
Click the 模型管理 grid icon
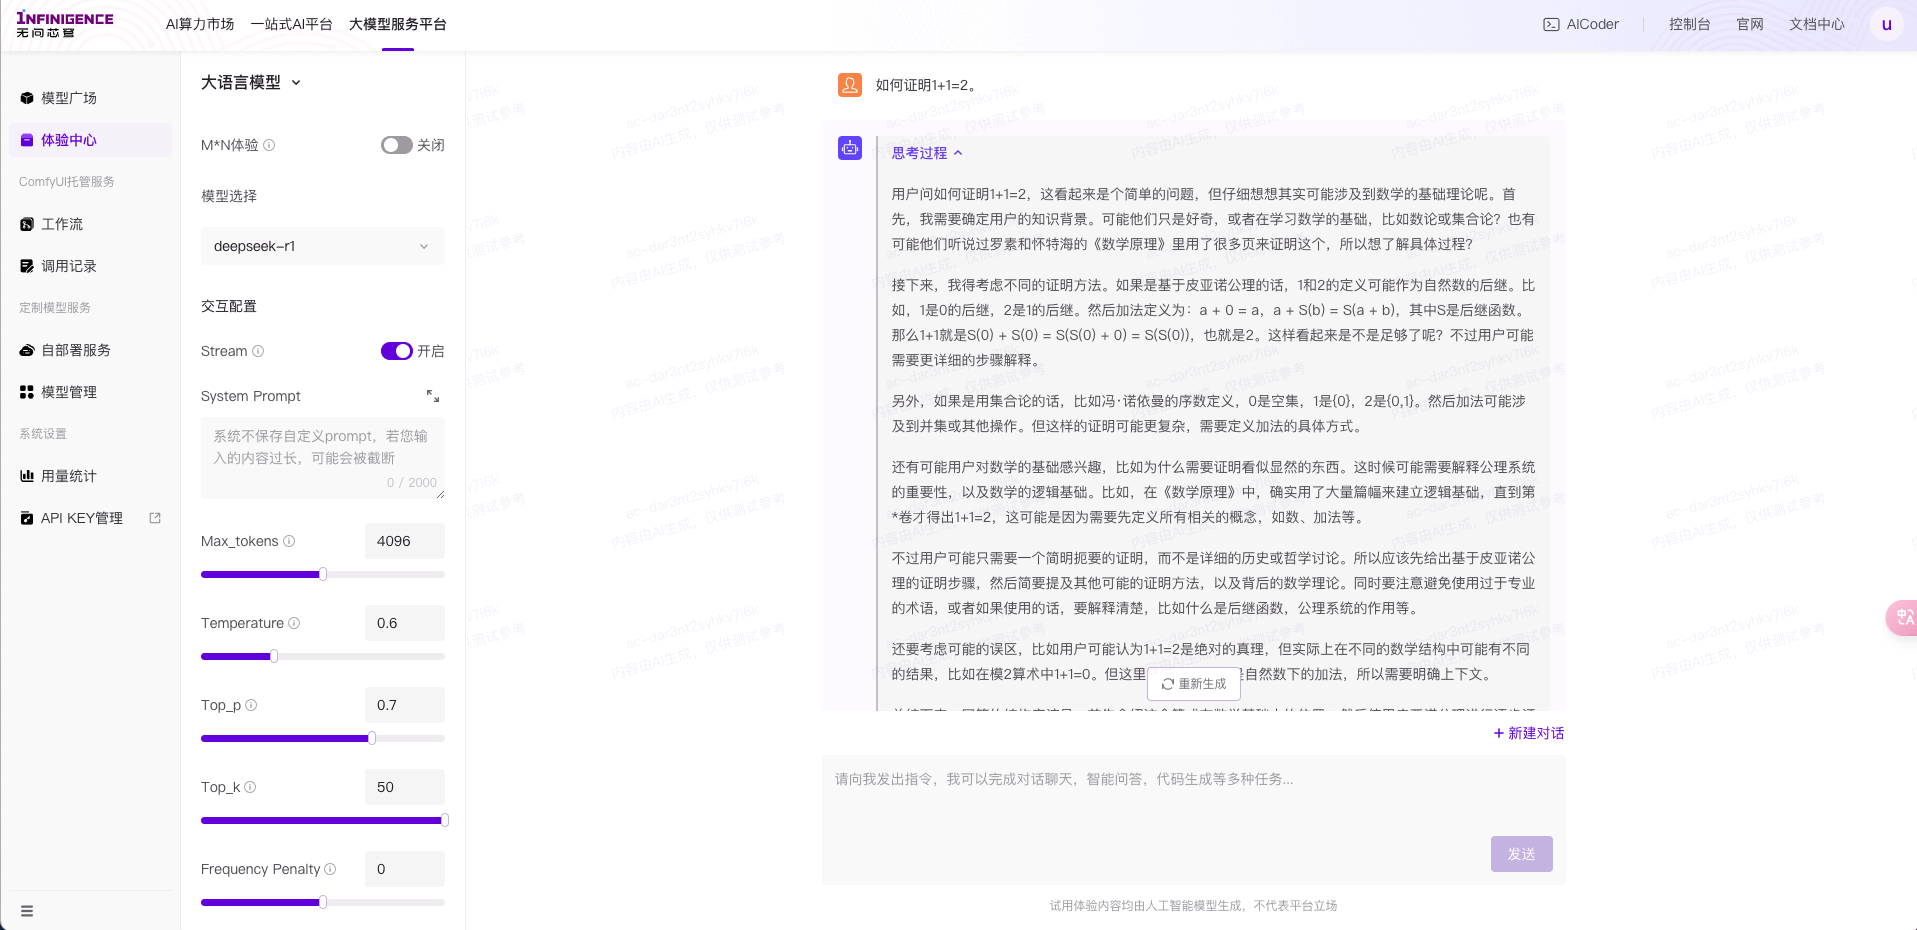point(27,392)
